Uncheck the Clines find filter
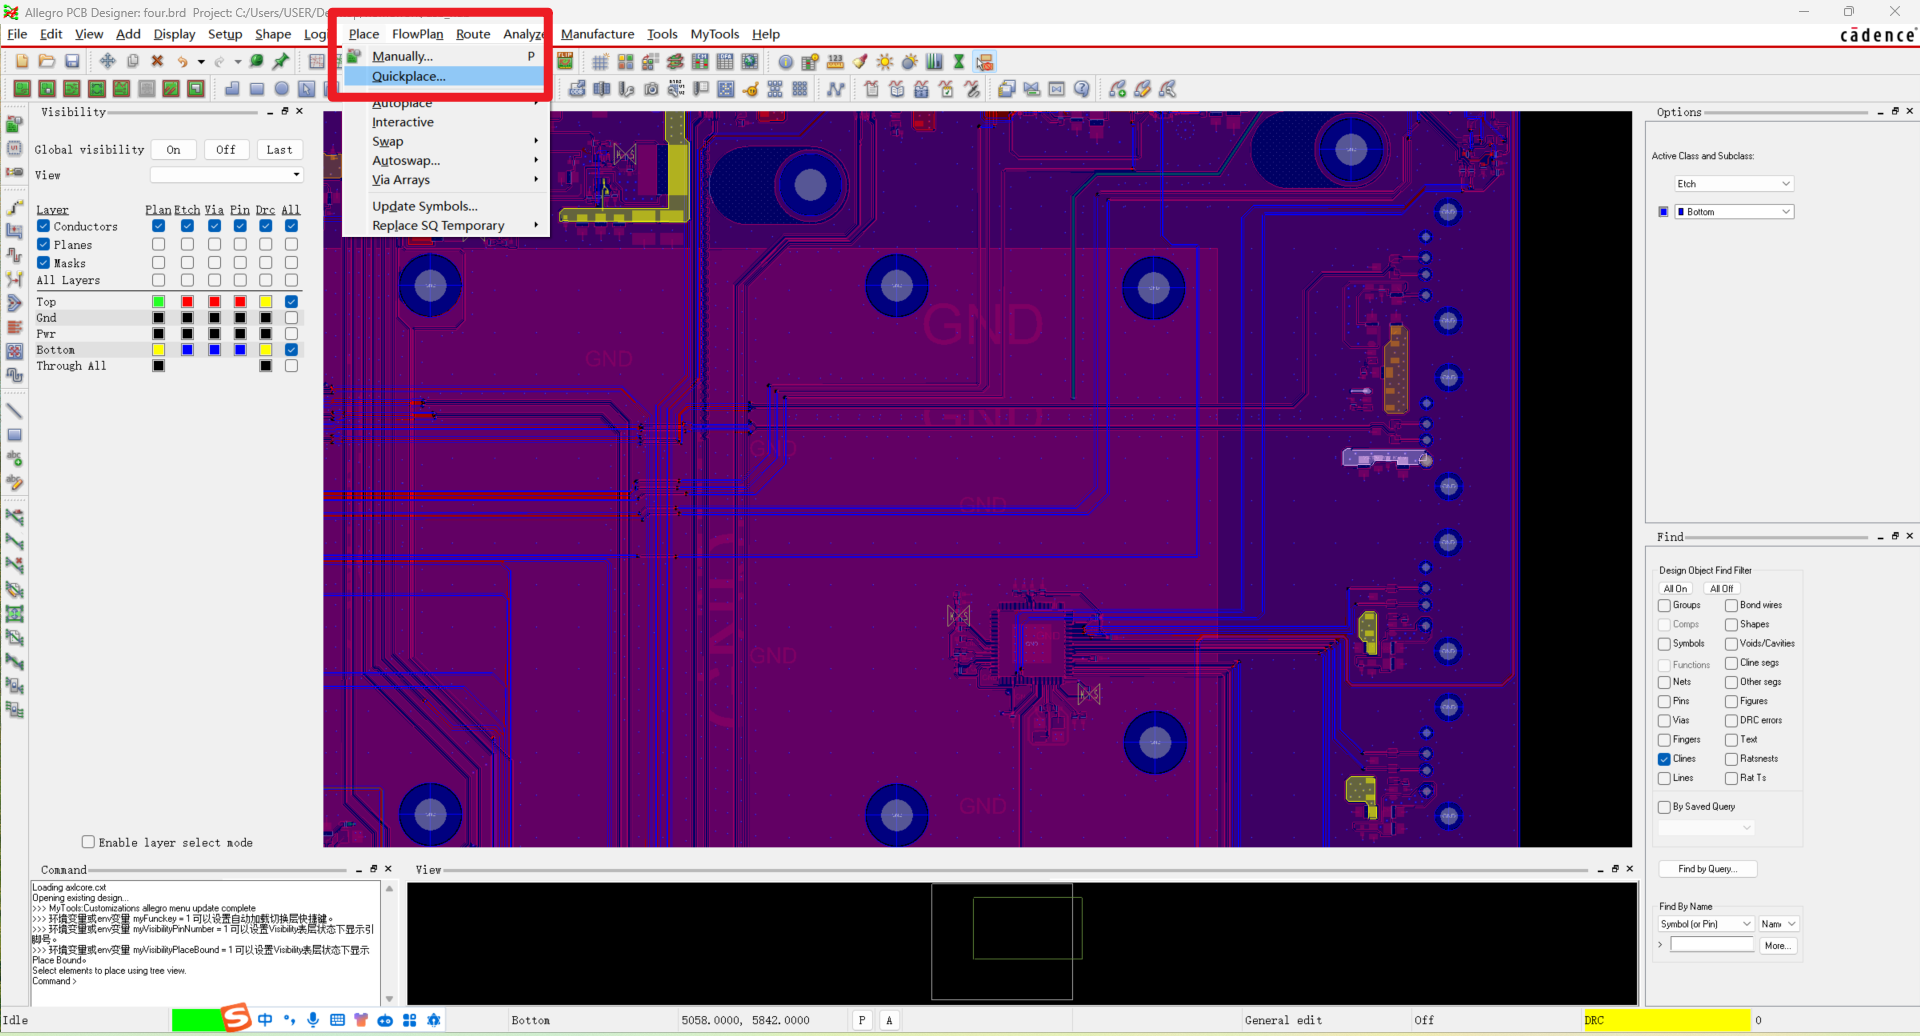This screenshot has width=1920, height=1036. [1665, 759]
